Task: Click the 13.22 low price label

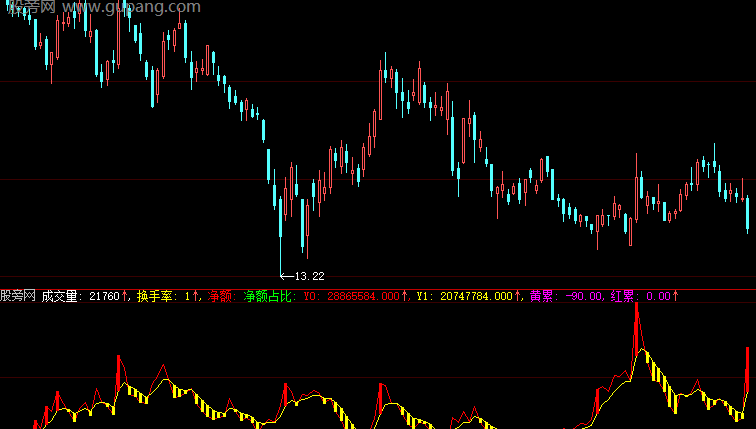Action: click(x=309, y=276)
